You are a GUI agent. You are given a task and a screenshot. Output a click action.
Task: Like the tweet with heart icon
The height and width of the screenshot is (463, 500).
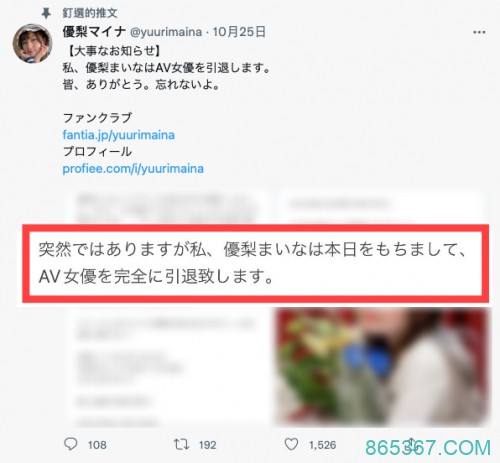coord(291,444)
